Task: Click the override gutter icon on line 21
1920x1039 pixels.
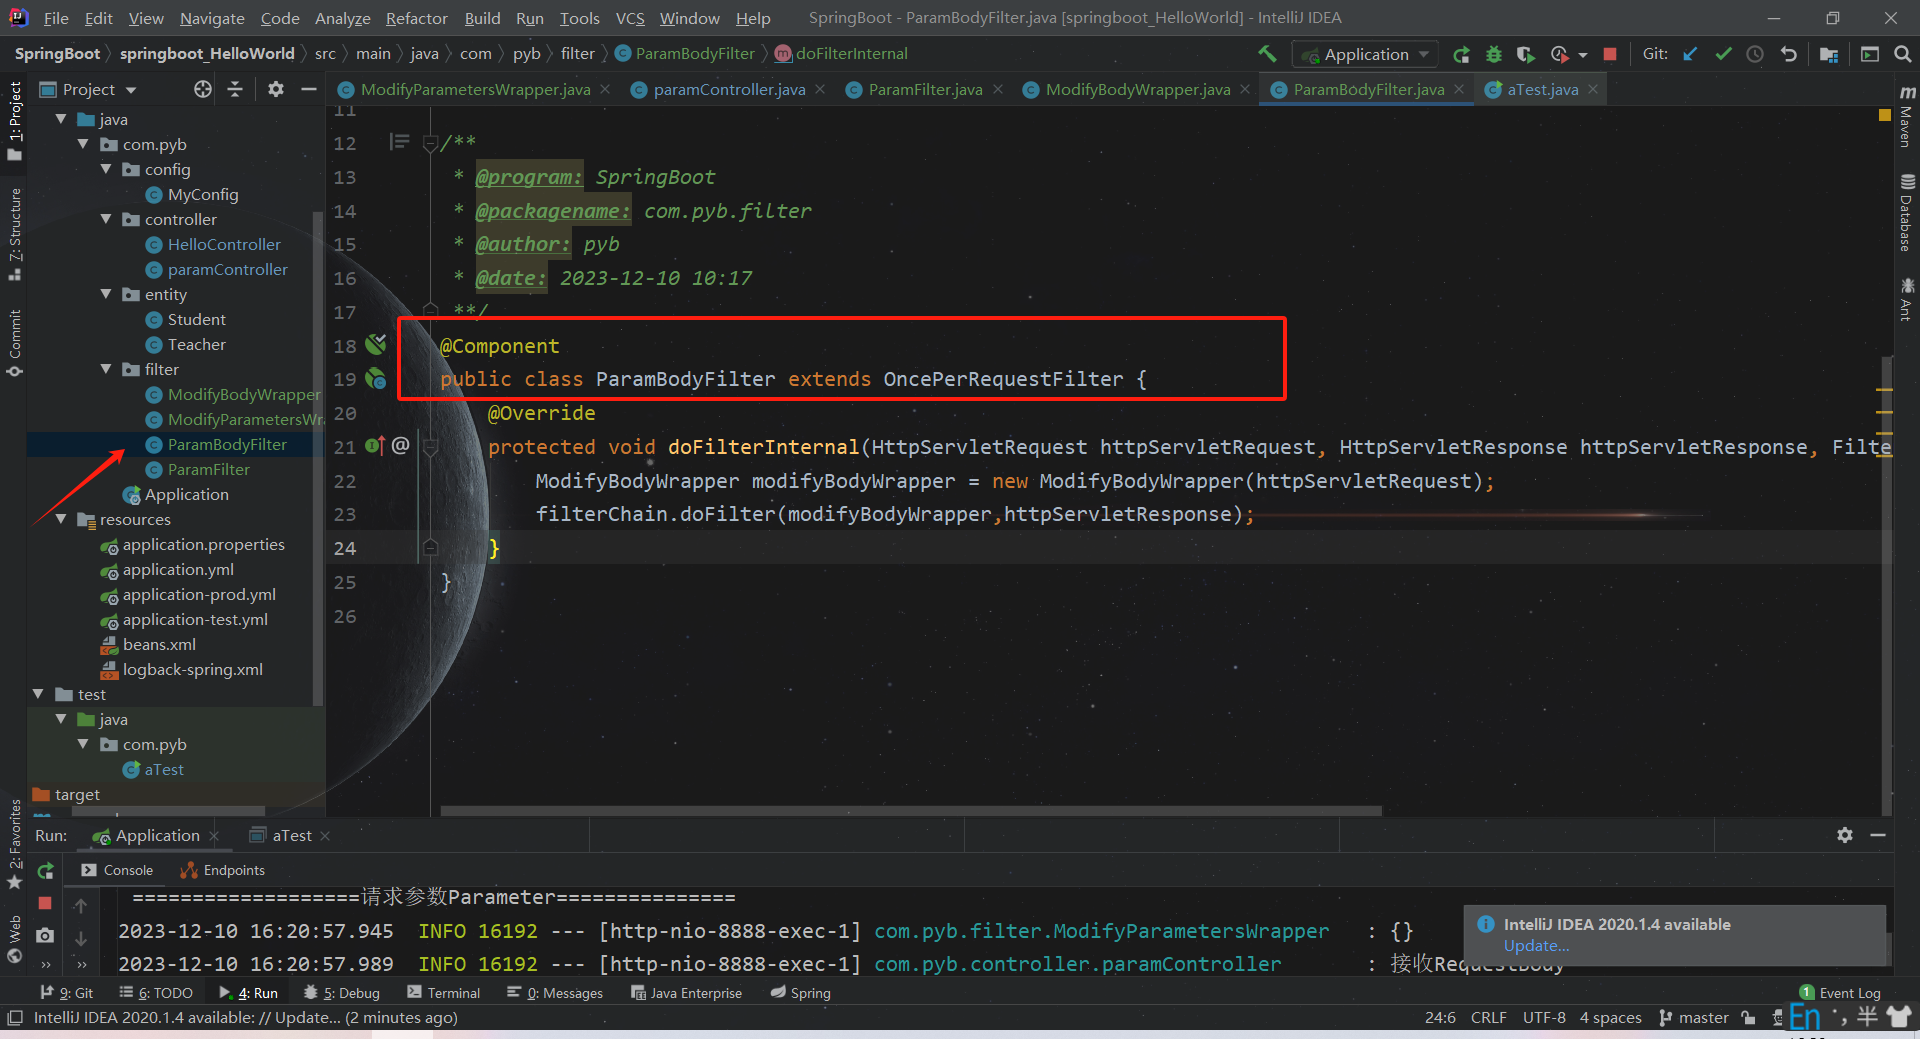Action: pos(375,446)
